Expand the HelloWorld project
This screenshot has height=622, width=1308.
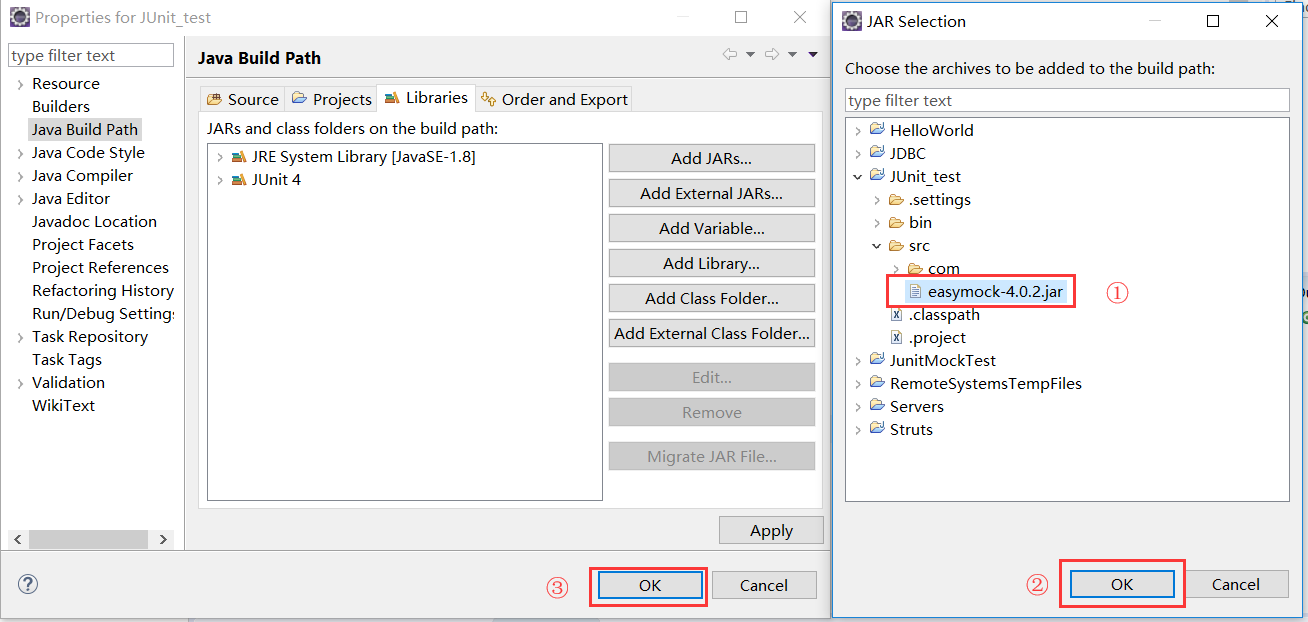[858, 130]
